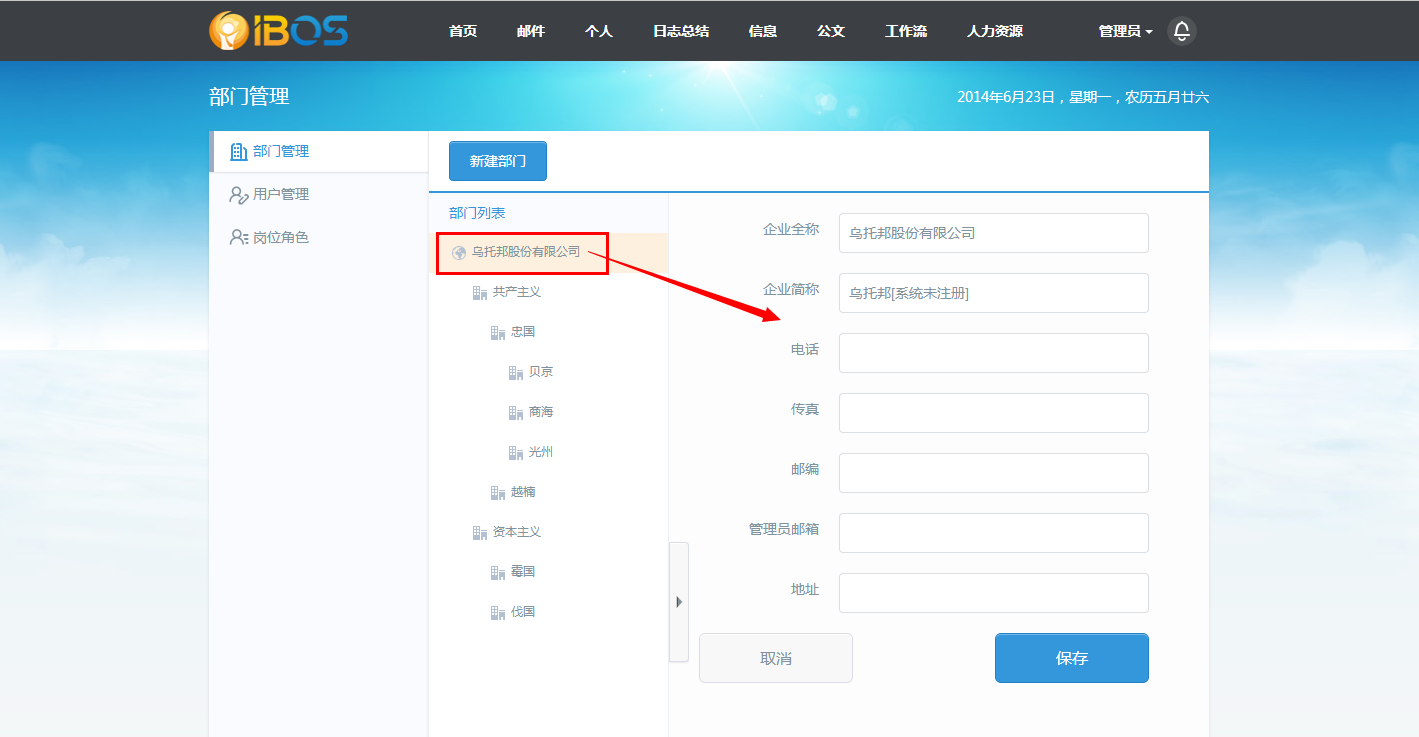The height and width of the screenshot is (737, 1419).
Task: Open 日志总结 menu item
Action: click(x=681, y=31)
